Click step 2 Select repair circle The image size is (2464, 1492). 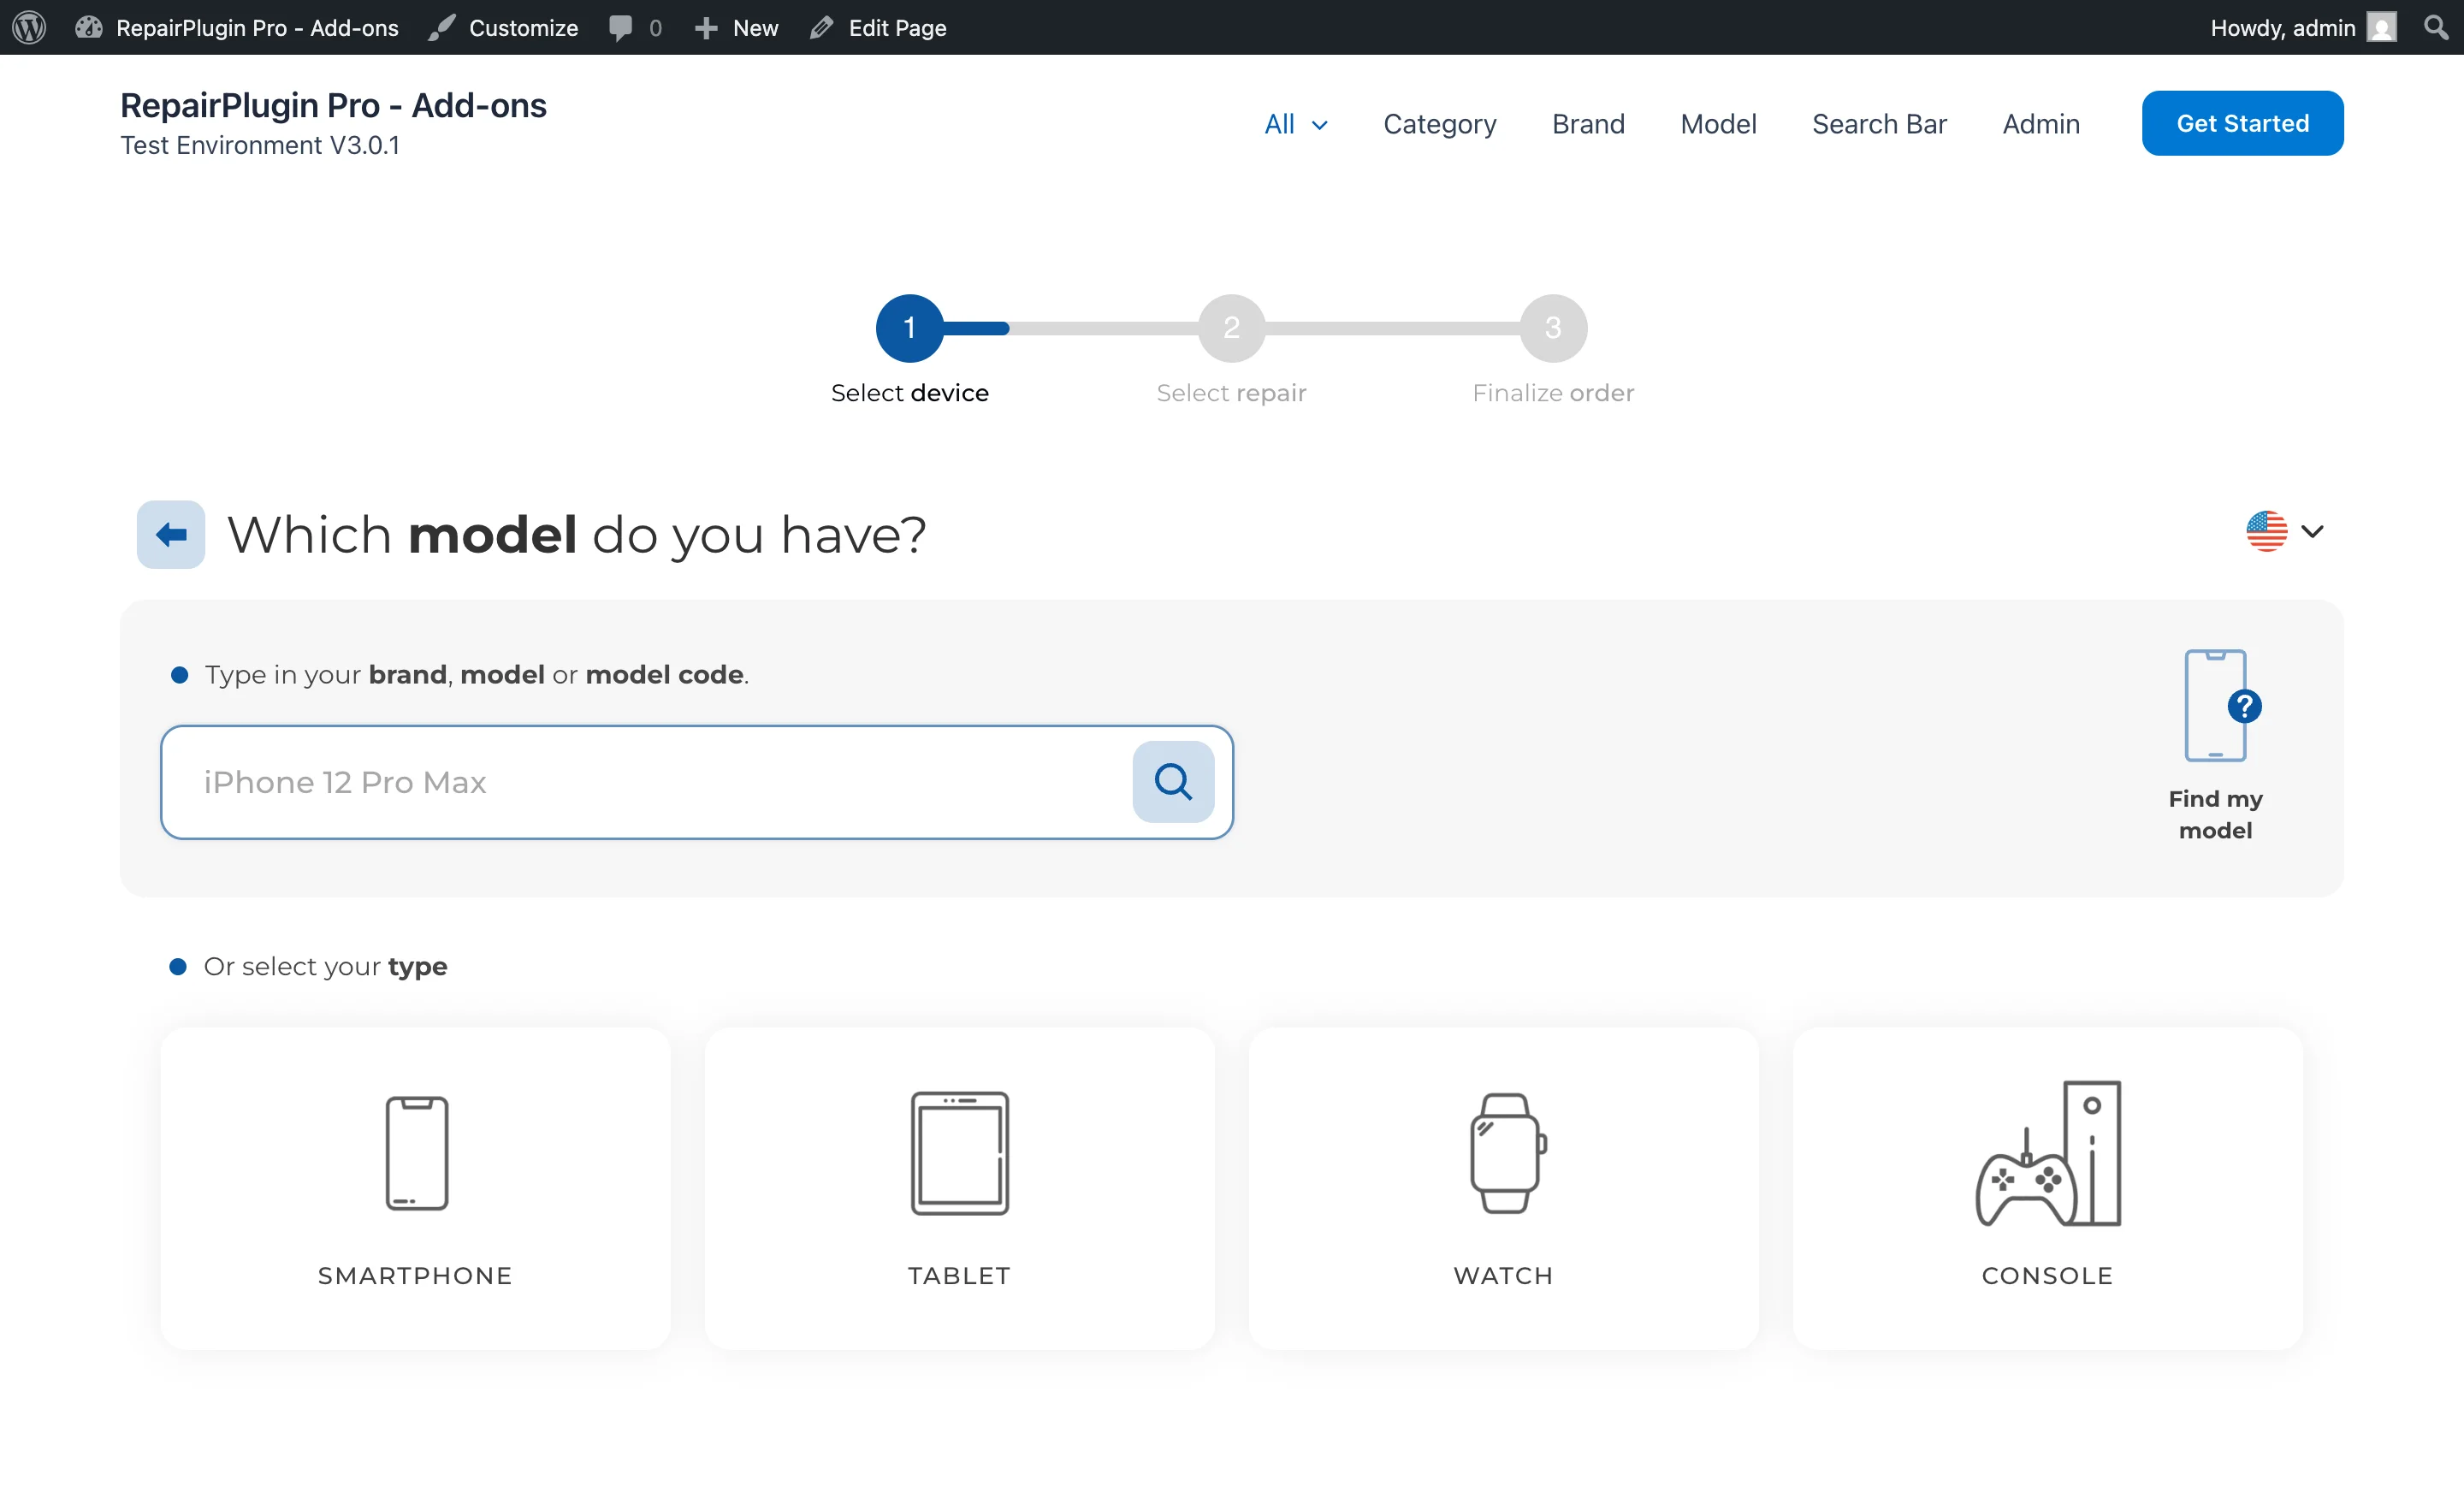click(x=1231, y=328)
